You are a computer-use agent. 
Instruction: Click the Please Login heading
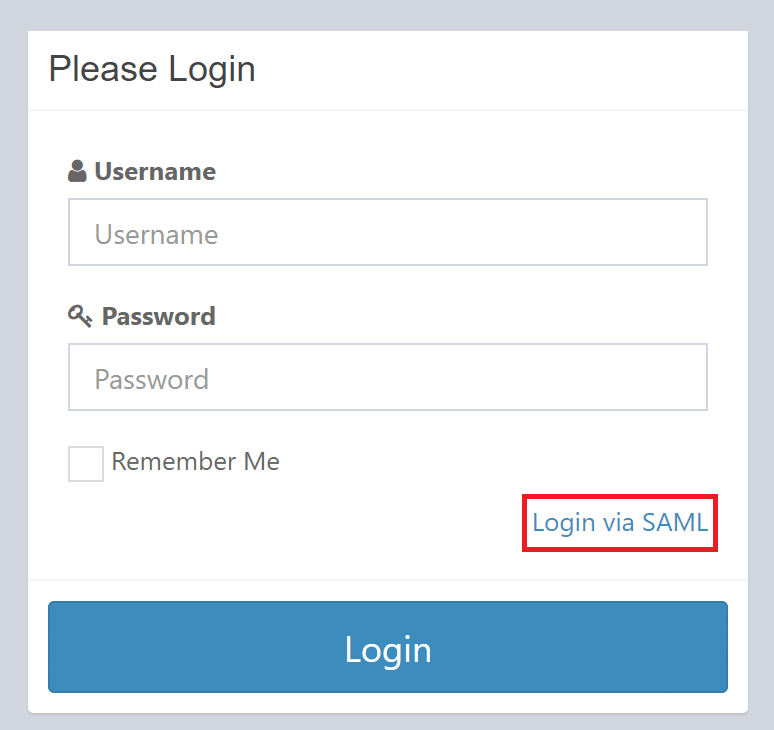coord(152,70)
